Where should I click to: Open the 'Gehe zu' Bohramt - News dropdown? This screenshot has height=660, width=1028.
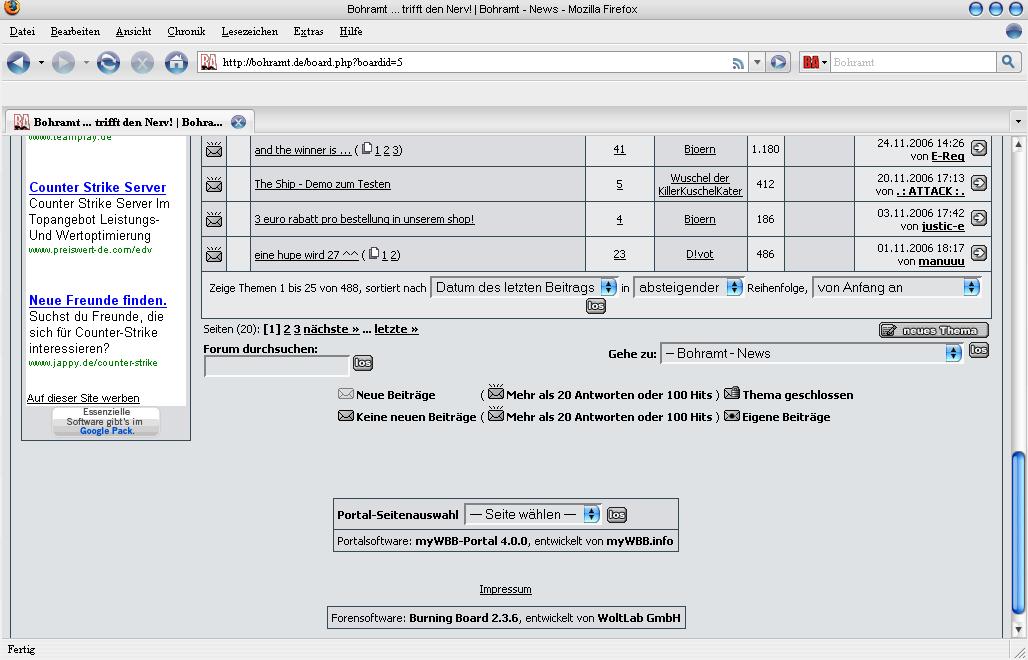click(811, 353)
